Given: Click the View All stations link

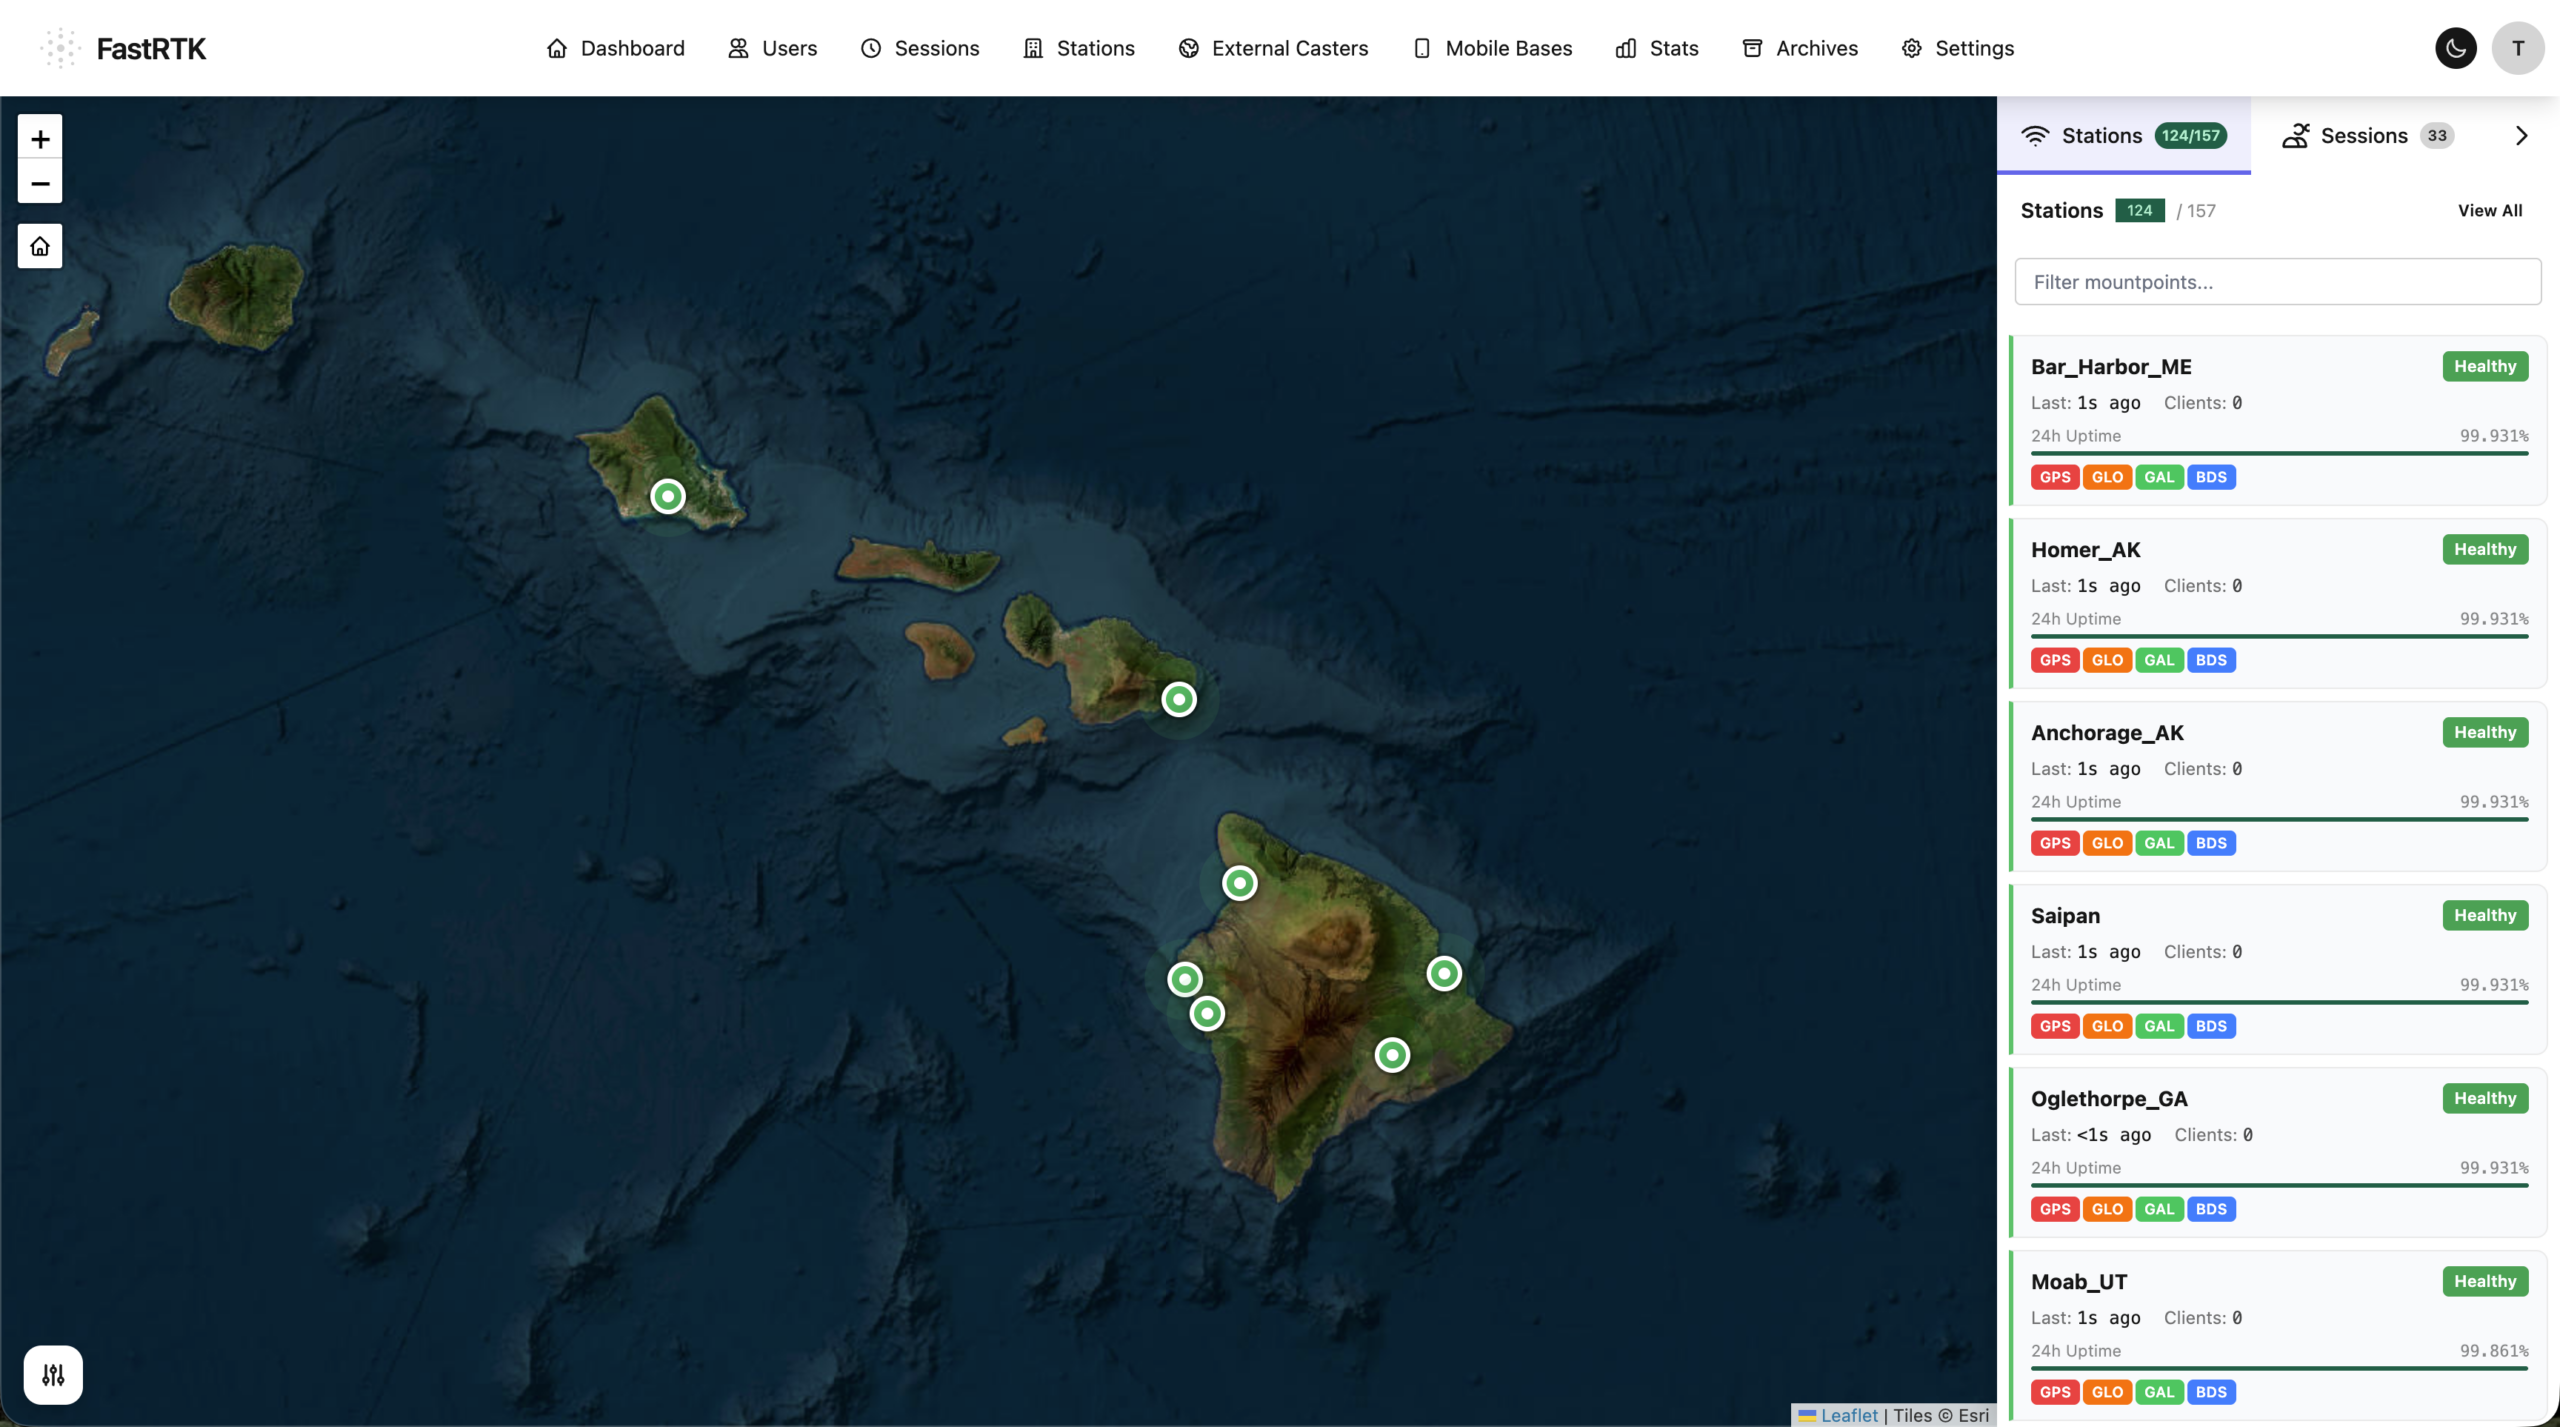Looking at the screenshot, I should pyautogui.click(x=2490, y=211).
